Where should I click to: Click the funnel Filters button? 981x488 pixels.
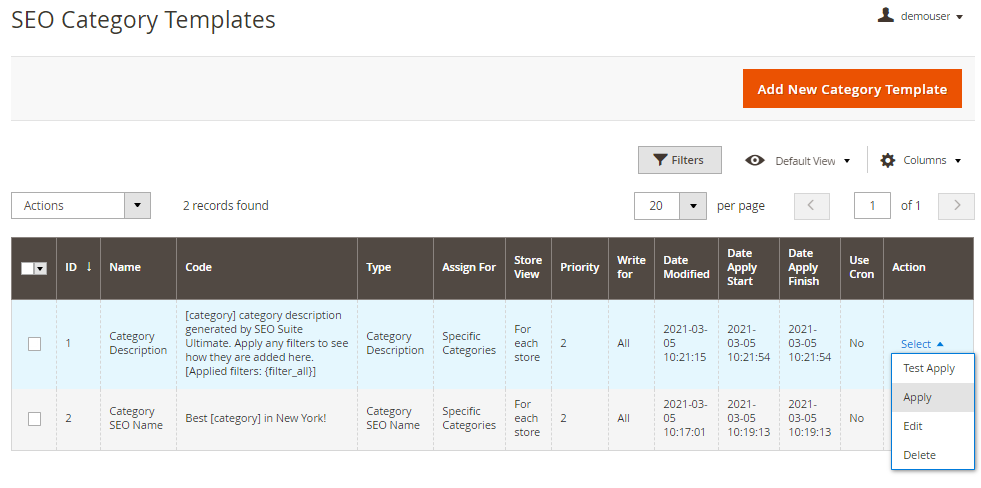click(679, 160)
